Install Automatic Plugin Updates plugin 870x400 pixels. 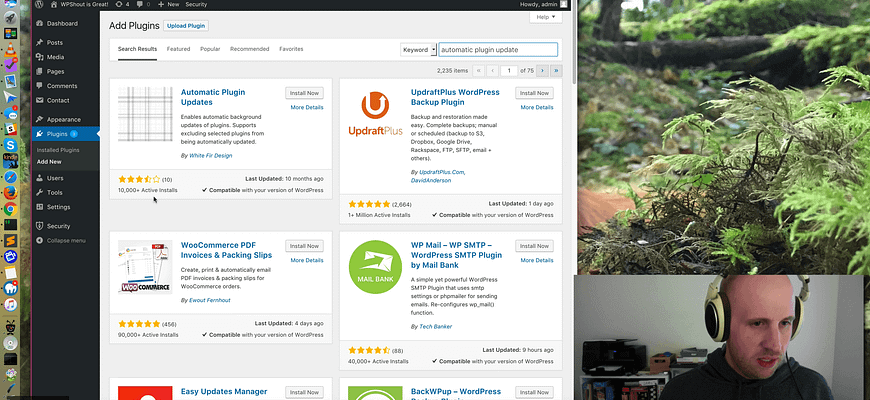coord(304,93)
